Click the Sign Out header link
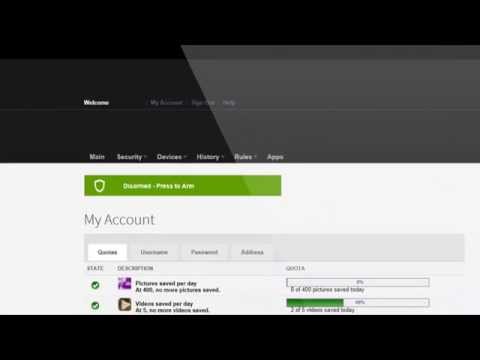 pos(203,103)
